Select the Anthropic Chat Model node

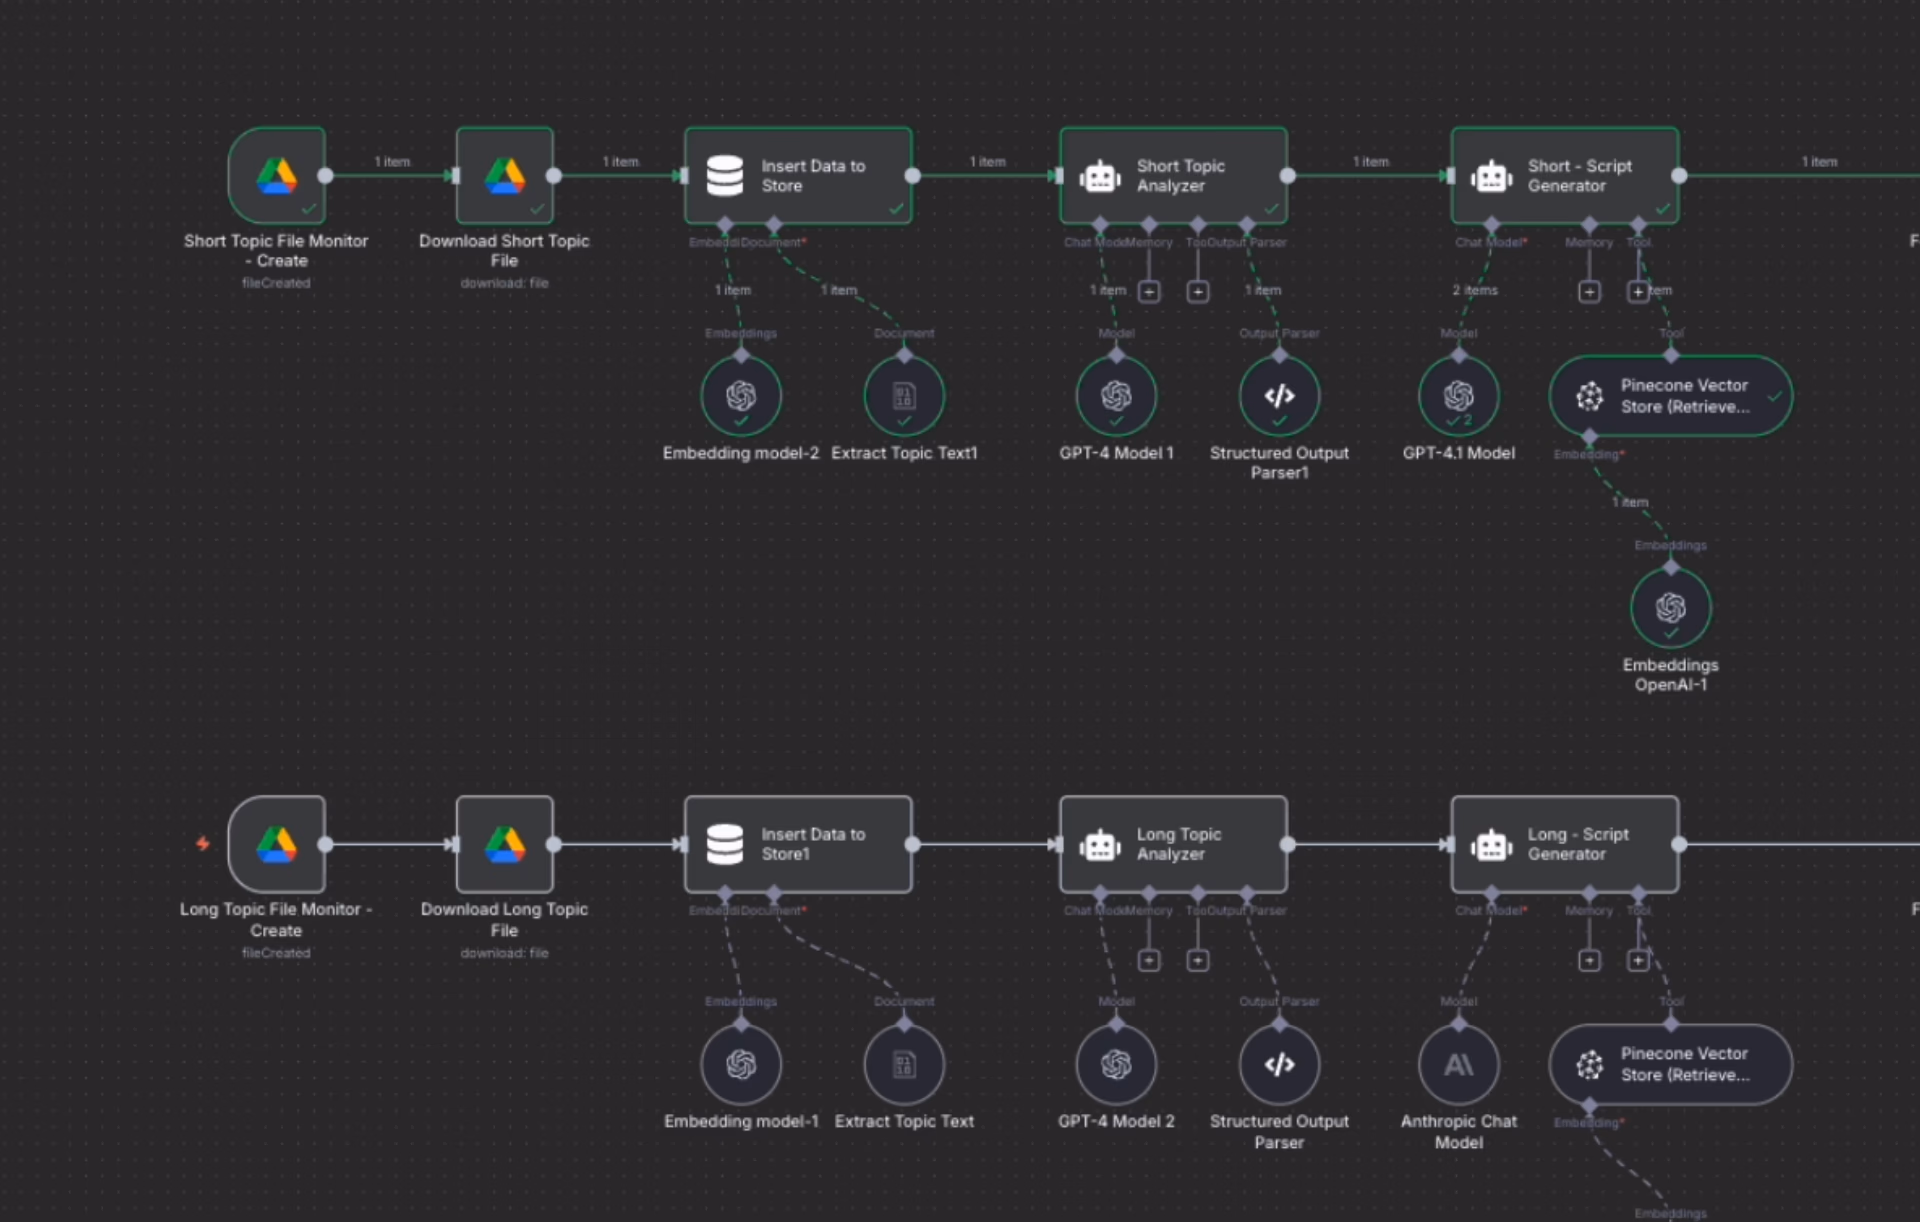point(1459,1064)
